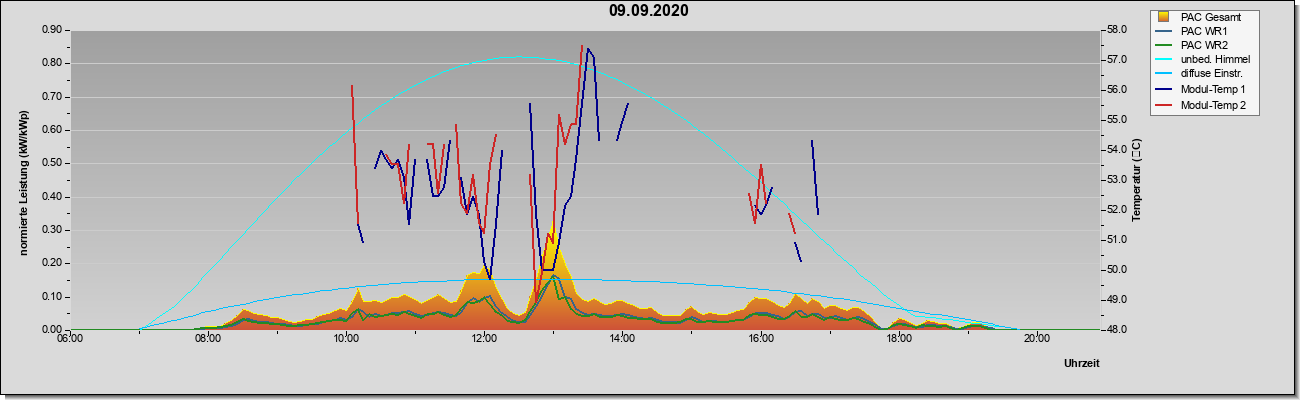Click the 0.30 left axis value
Image resolution: width=1300 pixels, height=400 pixels.
[52, 230]
